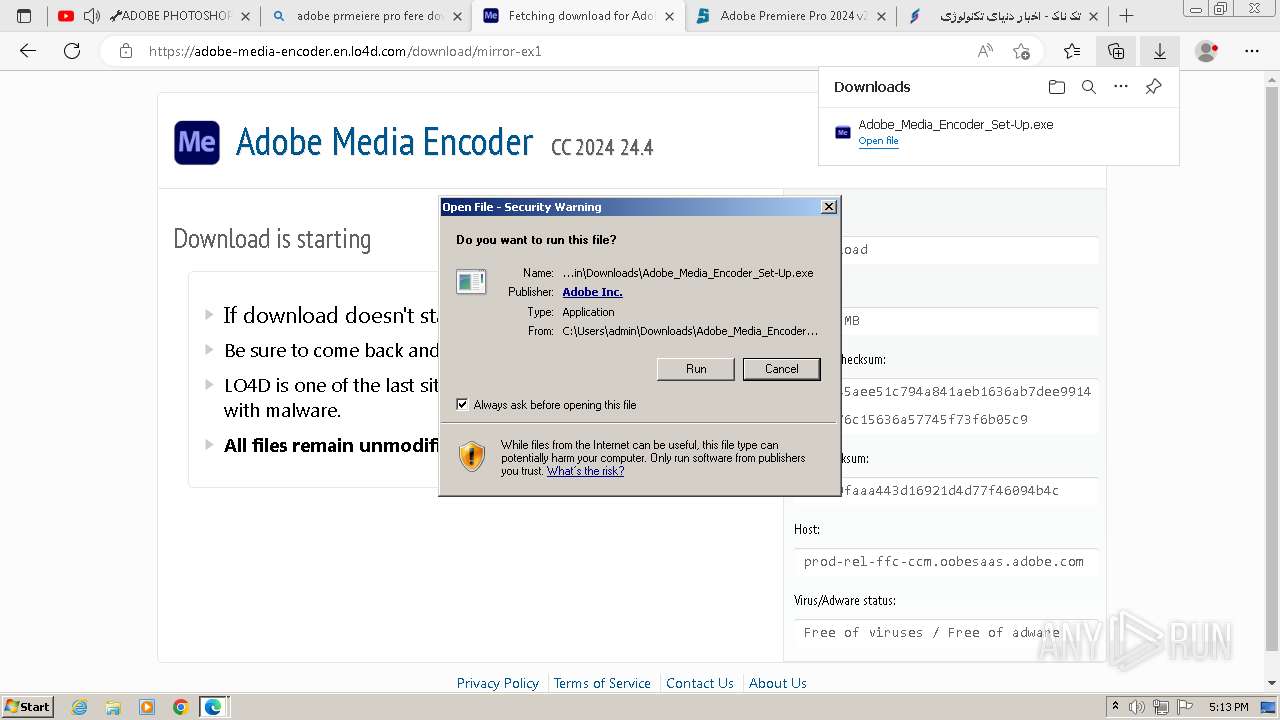Image resolution: width=1280 pixels, height=720 pixels.
Task: Cancel the Open File security warning
Action: tap(781, 369)
